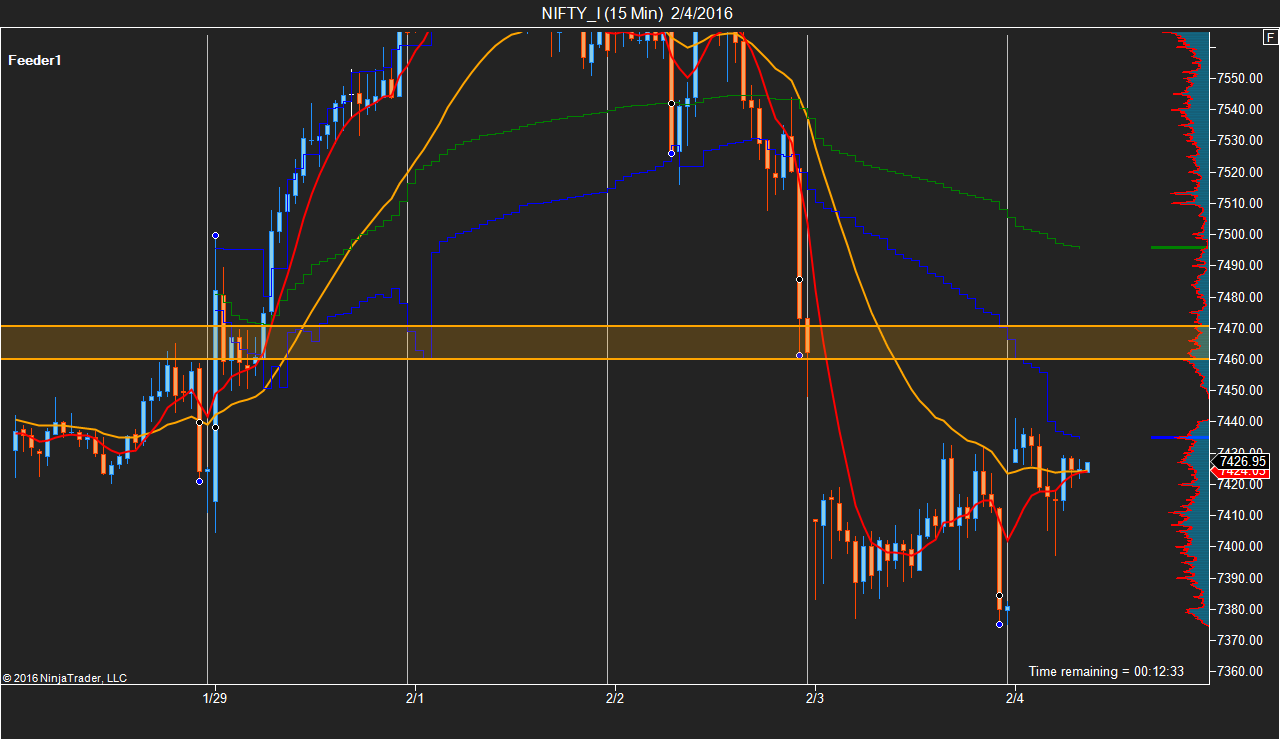
Task: Click the Time remaining = 00:12:33 text
Action: click(1106, 671)
